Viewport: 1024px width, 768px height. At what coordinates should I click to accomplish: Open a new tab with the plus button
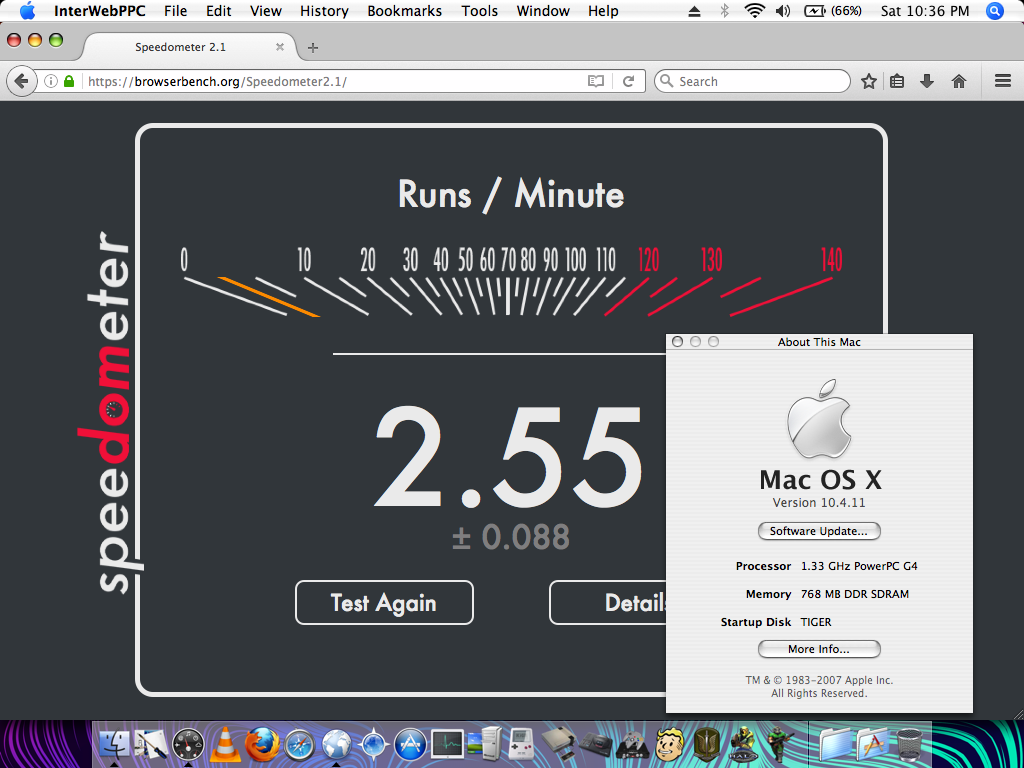pos(313,48)
